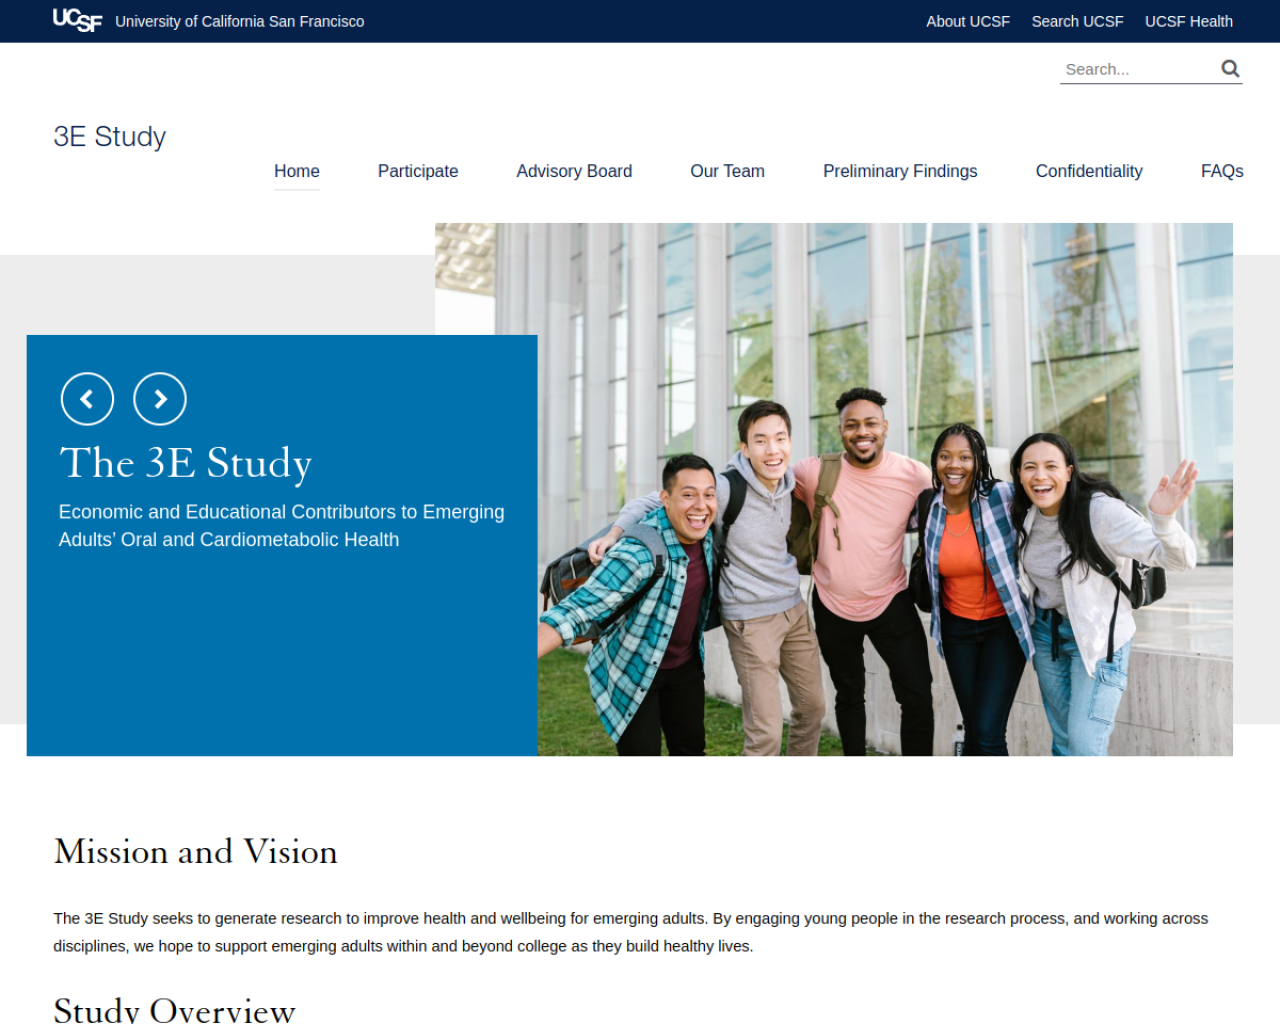Click University of California San Francisco link
The height and width of the screenshot is (1024, 1280).
[x=240, y=21]
